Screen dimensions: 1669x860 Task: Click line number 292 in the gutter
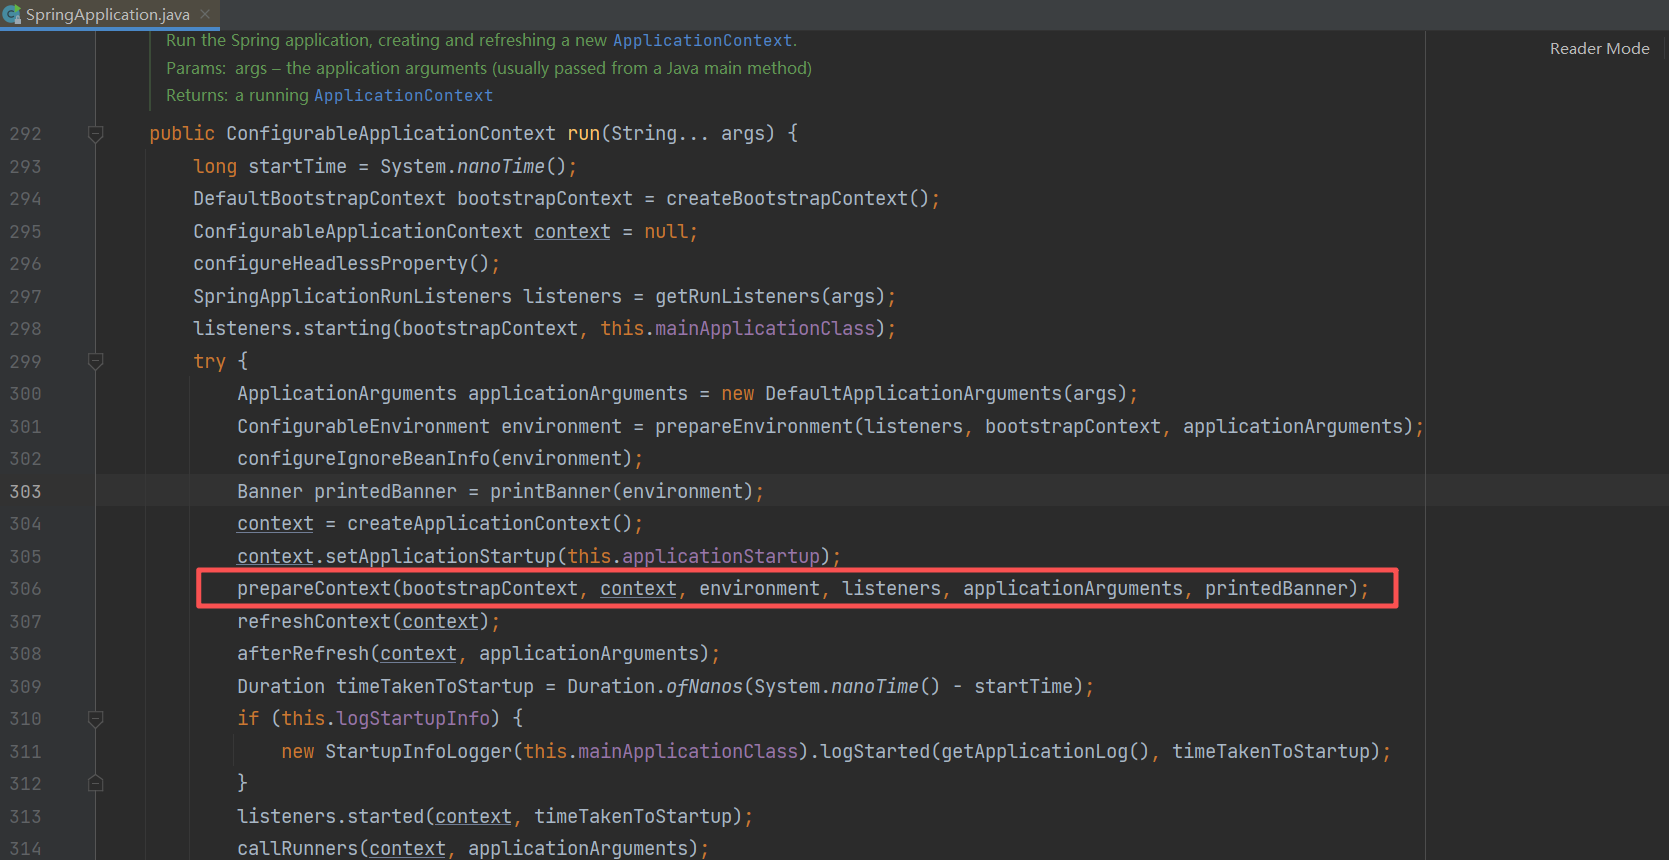click(25, 133)
